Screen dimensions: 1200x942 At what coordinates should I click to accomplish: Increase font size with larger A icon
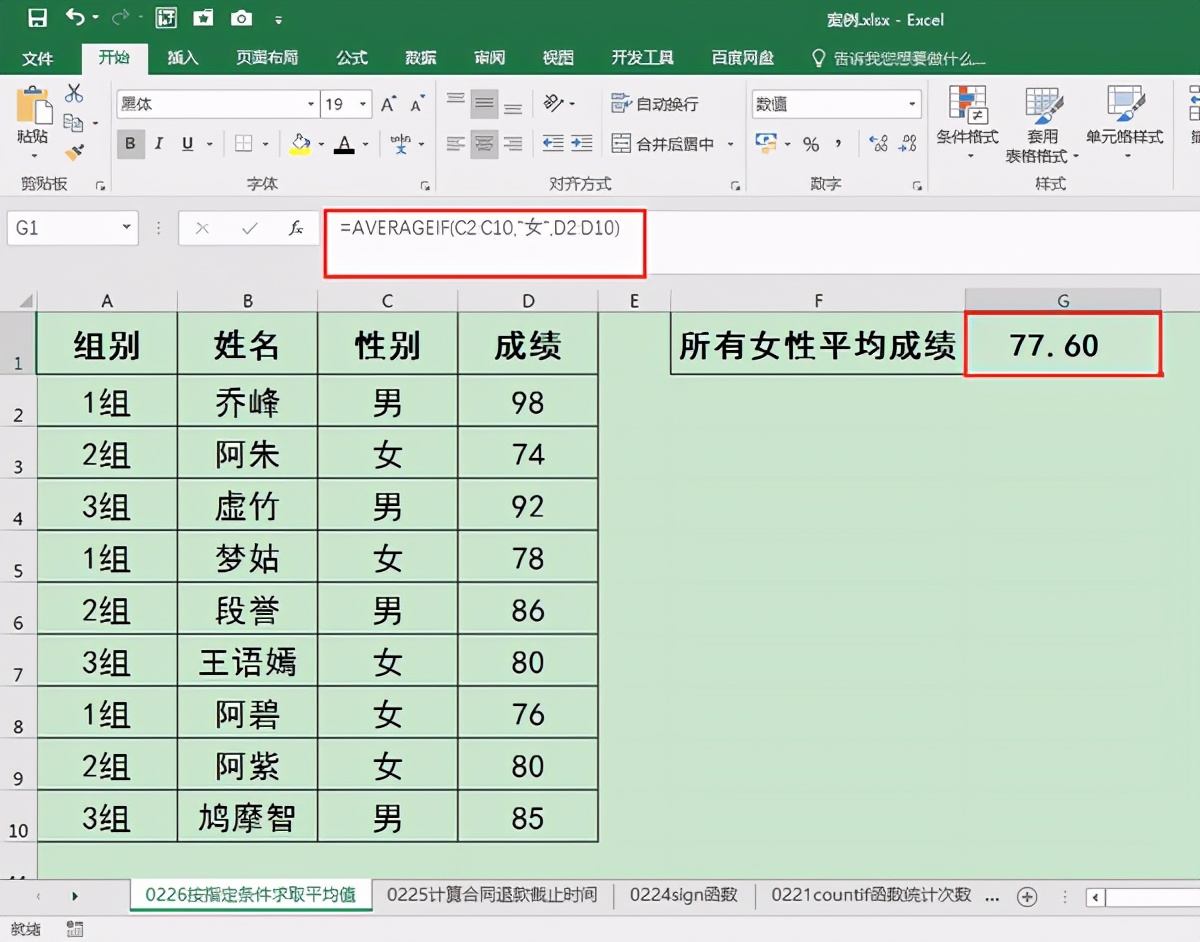[389, 104]
